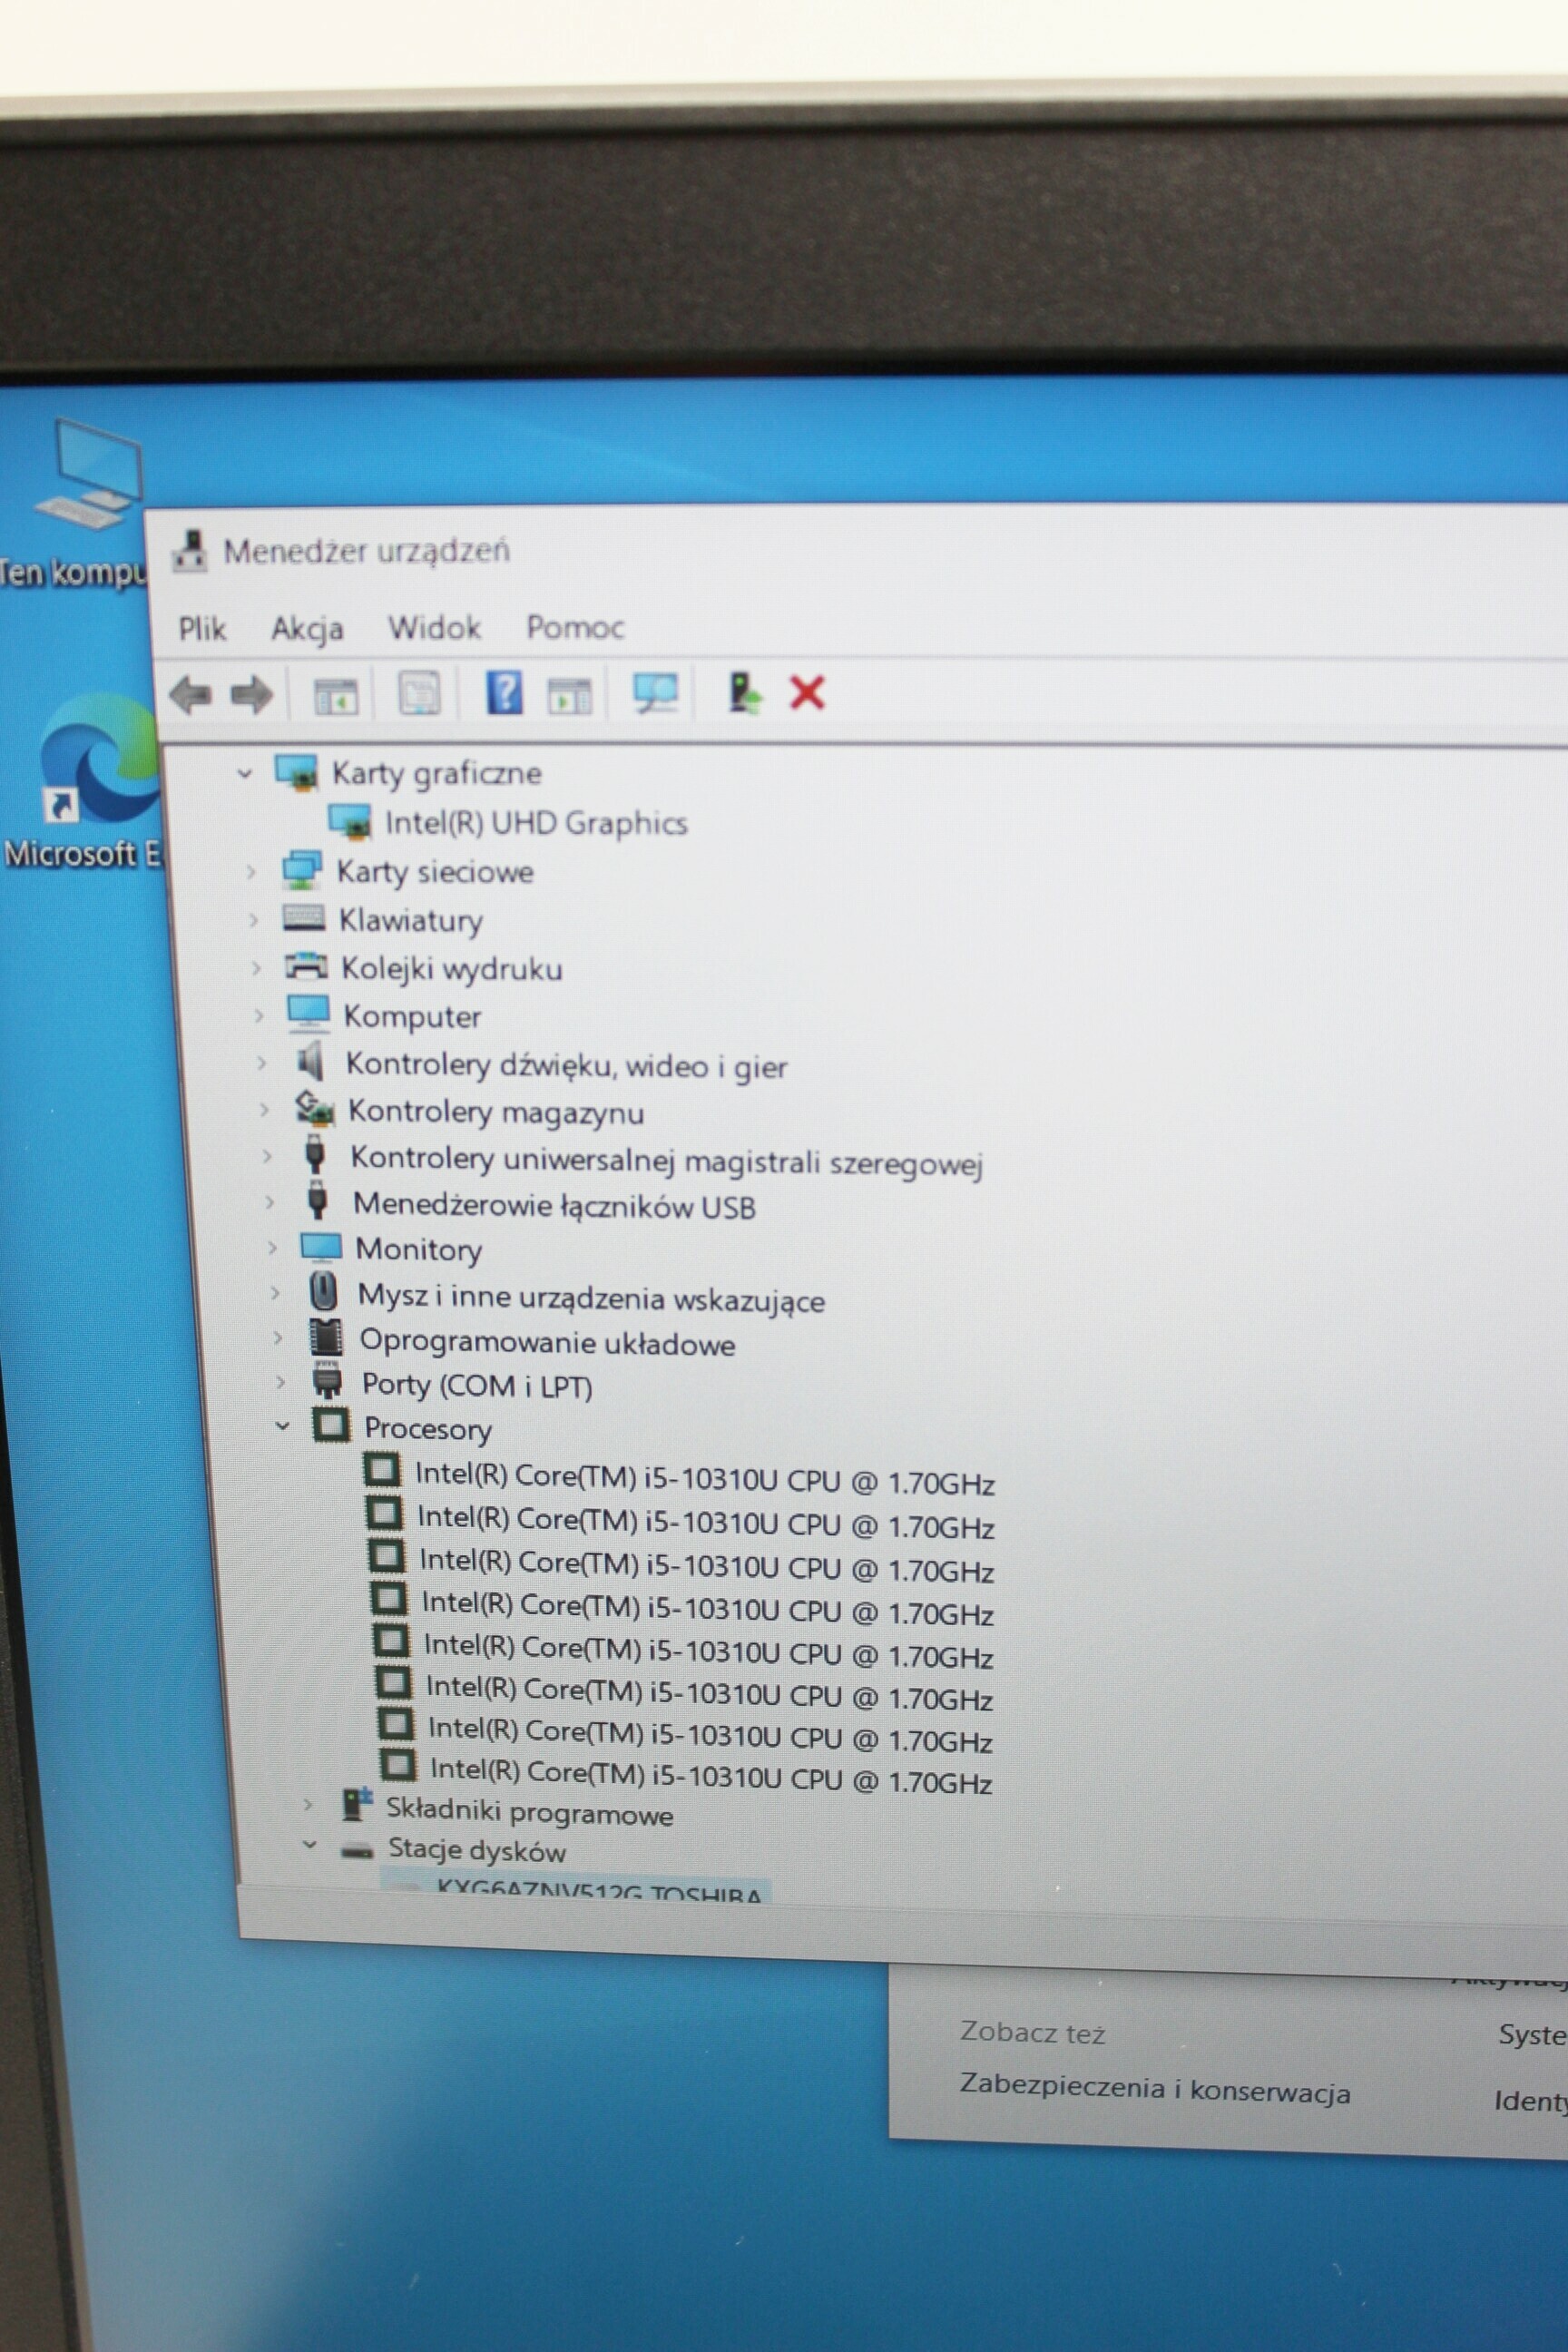Select the Klawiatury label

pyautogui.click(x=410, y=920)
